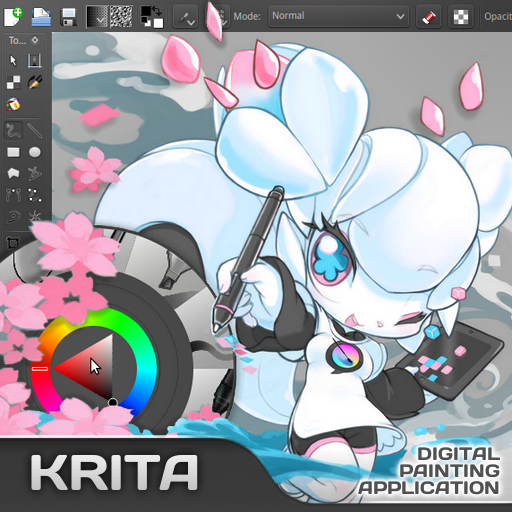Swap foreground and background colors
This screenshot has height=512, width=512.
[157, 11]
